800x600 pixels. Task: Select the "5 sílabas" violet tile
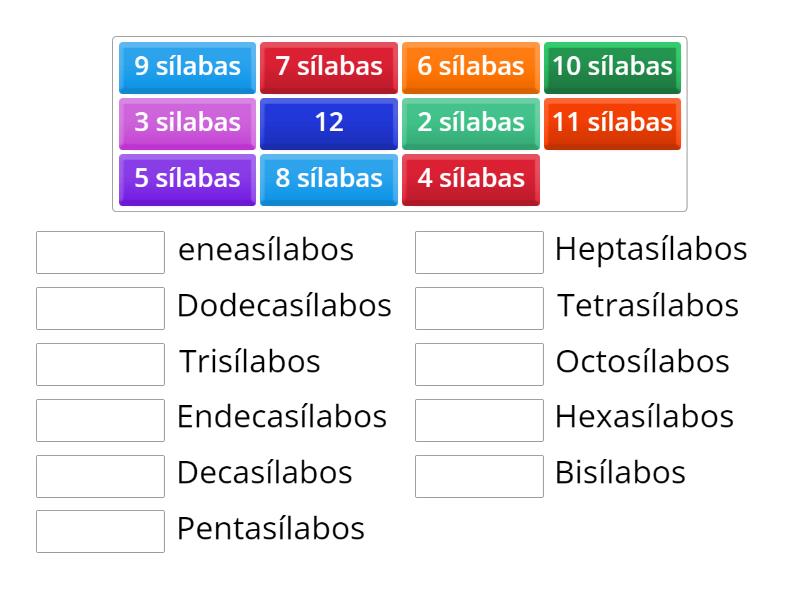tap(186, 179)
